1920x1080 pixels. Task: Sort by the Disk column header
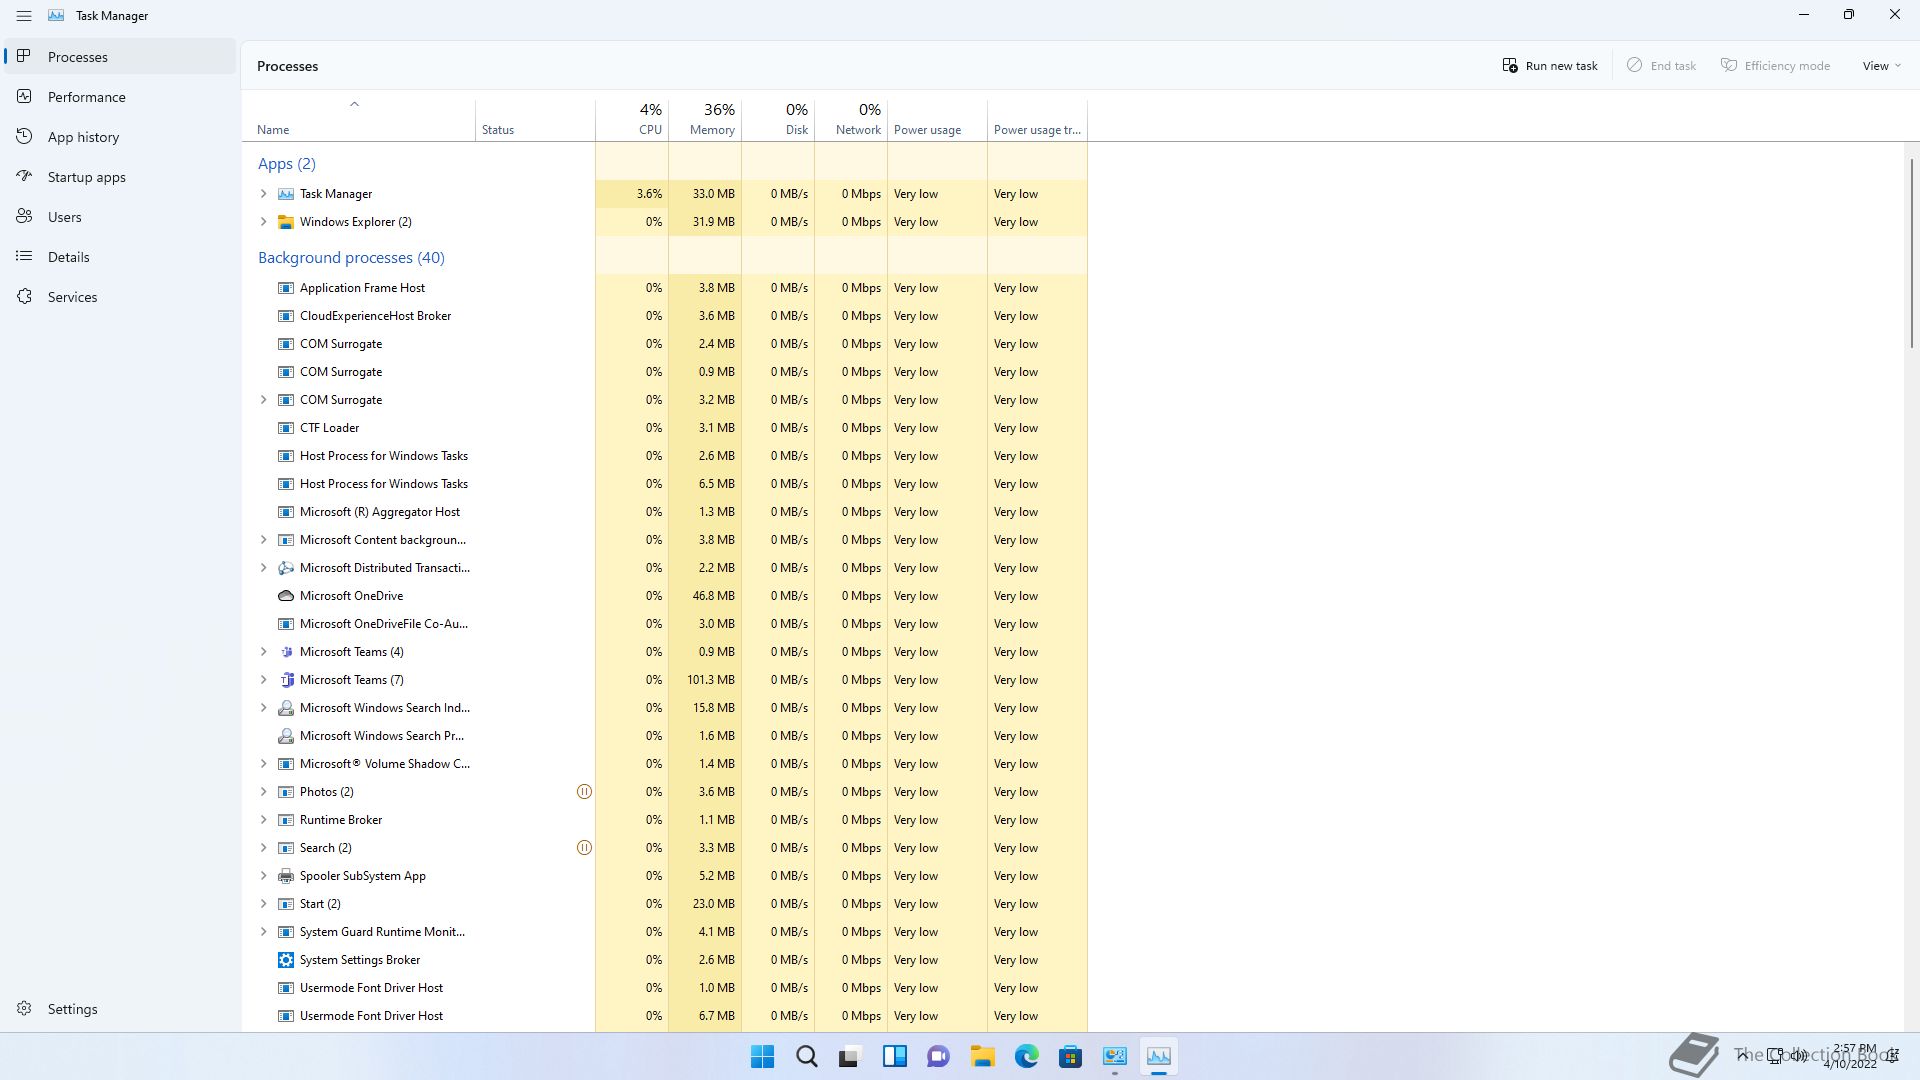tap(778, 119)
